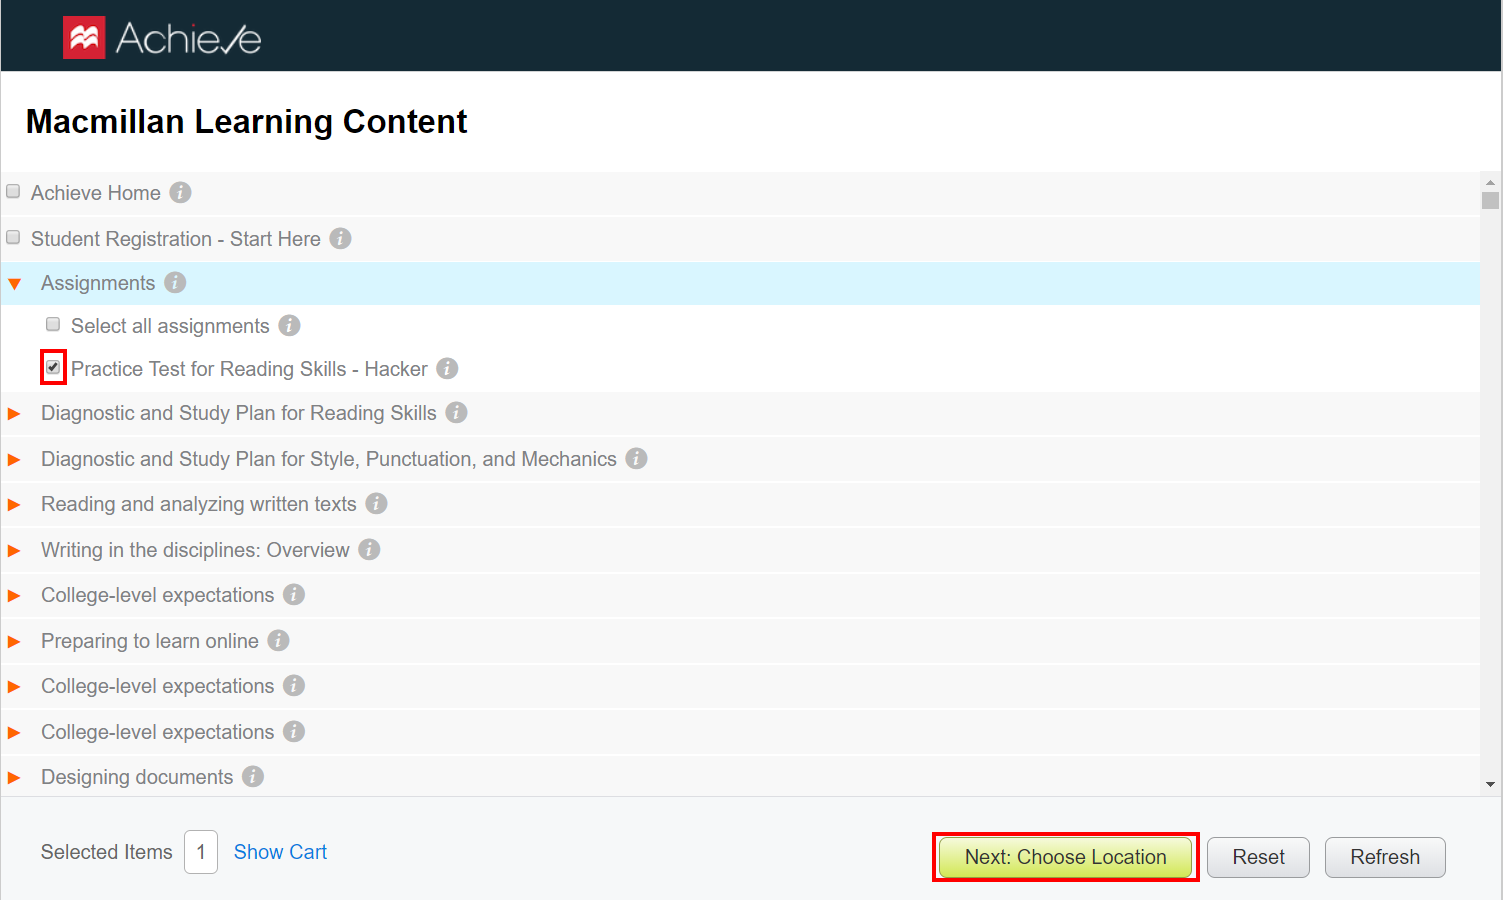View info for Practice Test for Reading Skills
The image size is (1503, 900).
(x=447, y=368)
